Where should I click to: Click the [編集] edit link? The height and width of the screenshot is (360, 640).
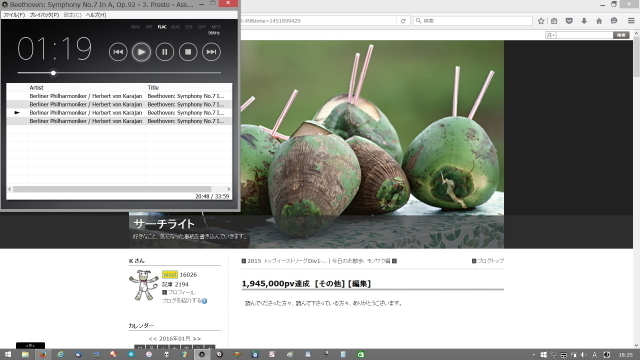coord(359,284)
